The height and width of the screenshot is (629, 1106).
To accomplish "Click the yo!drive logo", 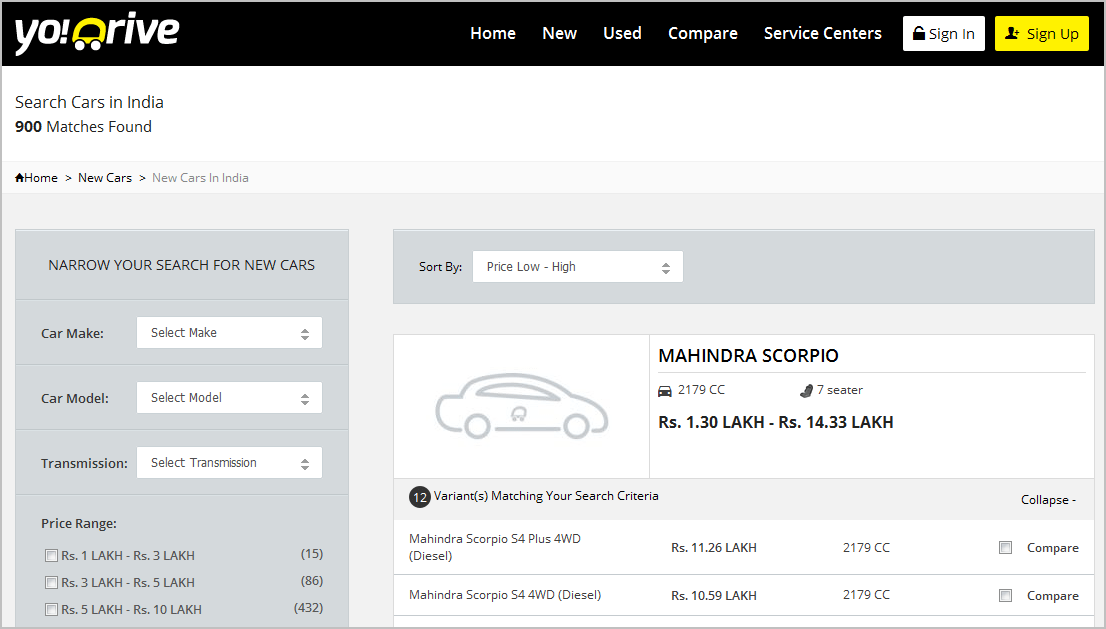I will pos(97,32).
